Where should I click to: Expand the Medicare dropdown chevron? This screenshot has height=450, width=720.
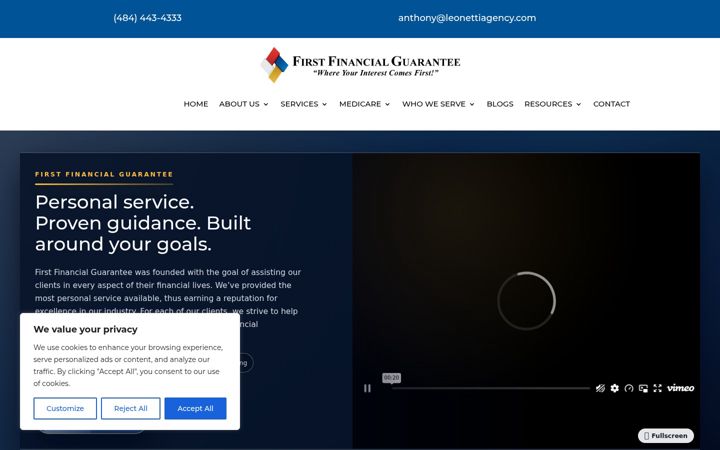(x=388, y=105)
